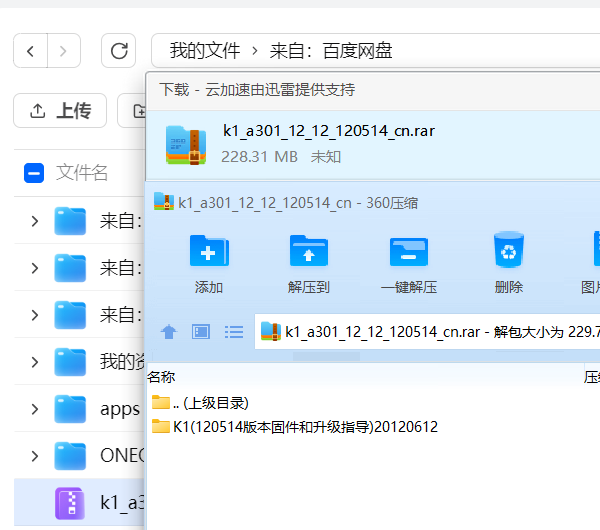Click the 我的资 folder icon
The image size is (600, 530).
[x=70, y=362]
